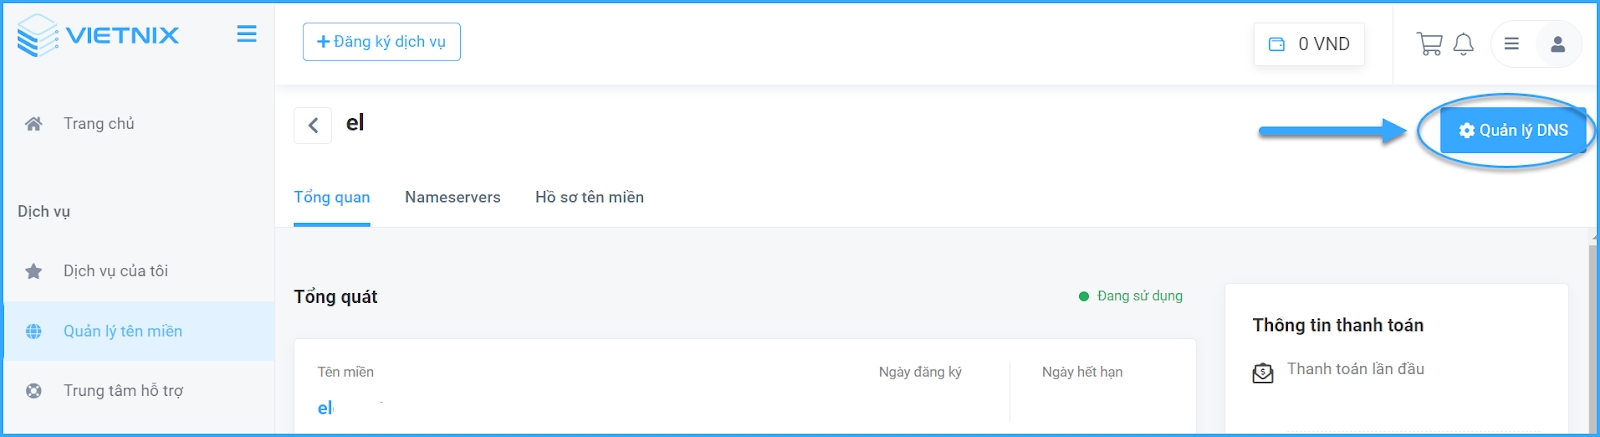This screenshot has height=437, width=1600.
Task: Select the Hồ sơ tên miền tab
Action: tap(589, 197)
